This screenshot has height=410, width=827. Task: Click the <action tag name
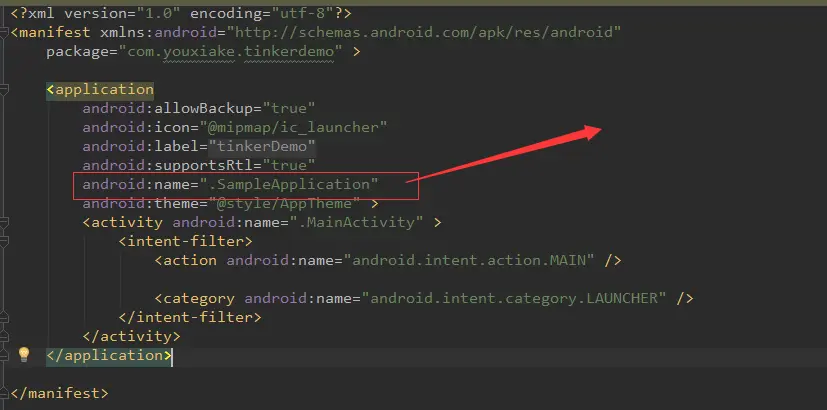pos(185,261)
